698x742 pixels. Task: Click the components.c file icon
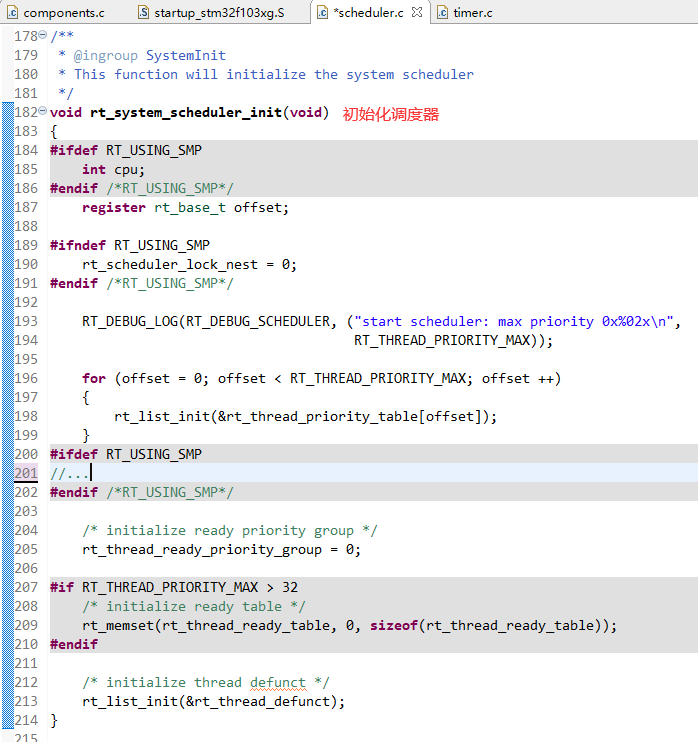(x=13, y=13)
